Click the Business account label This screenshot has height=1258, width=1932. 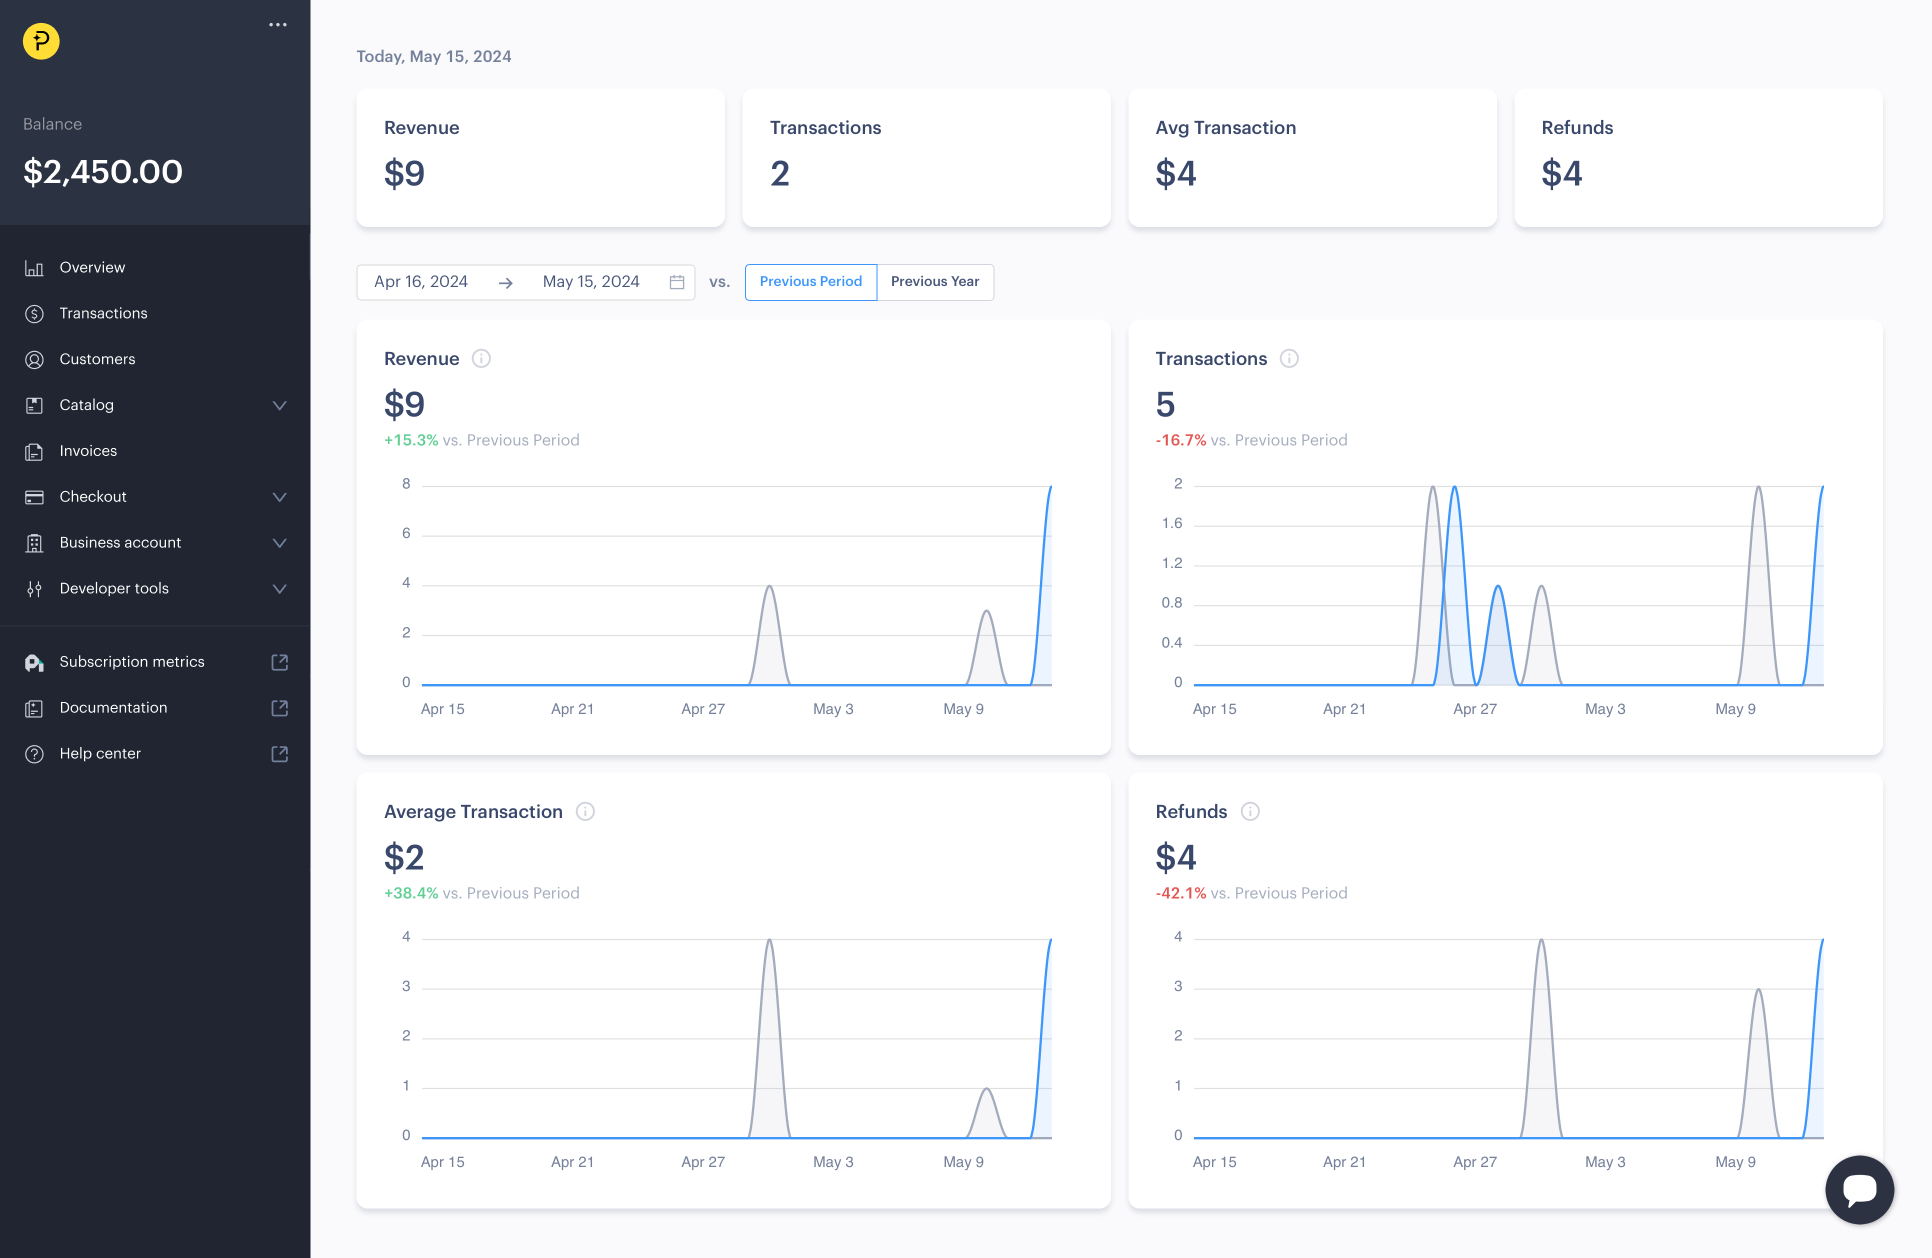[120, 543]
